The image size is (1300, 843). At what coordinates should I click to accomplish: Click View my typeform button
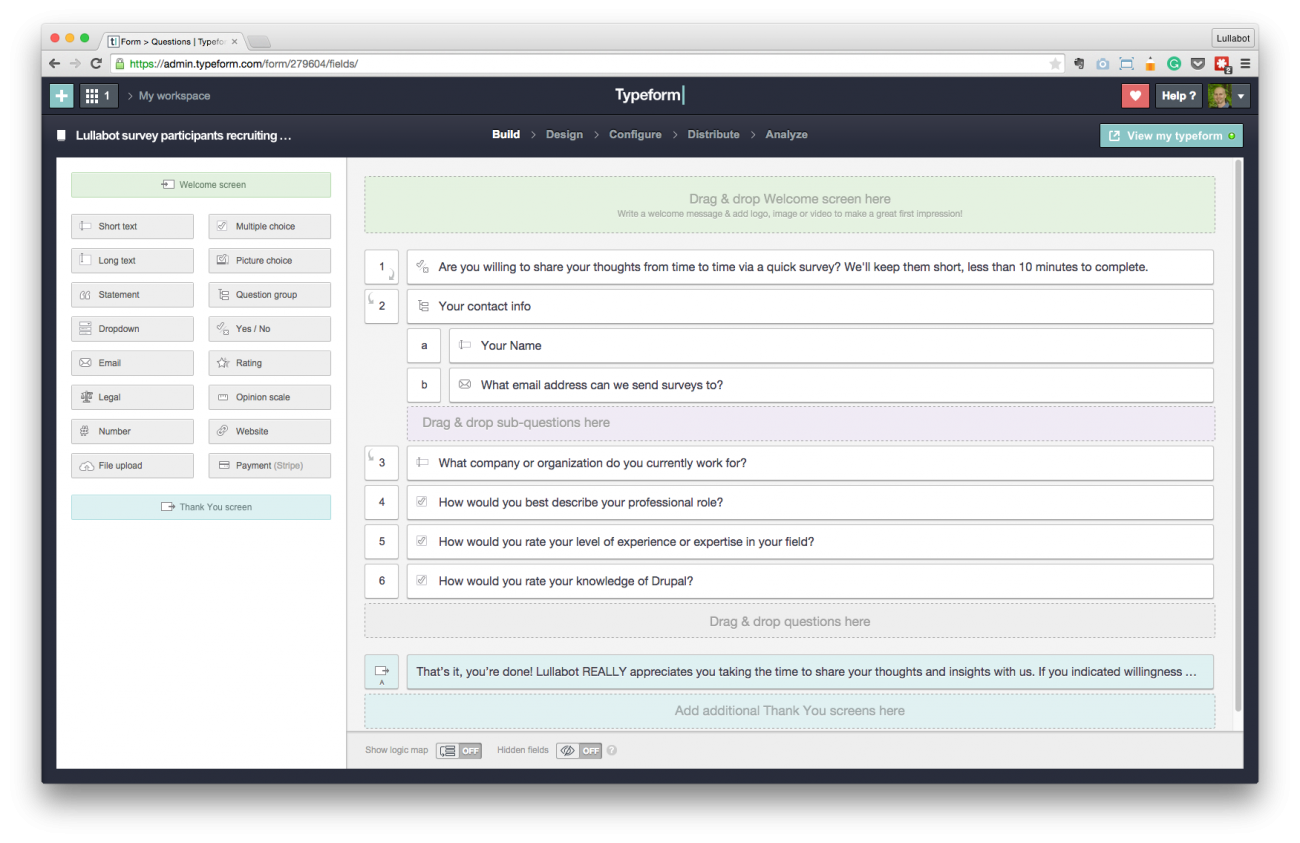tap(1171, 136)
